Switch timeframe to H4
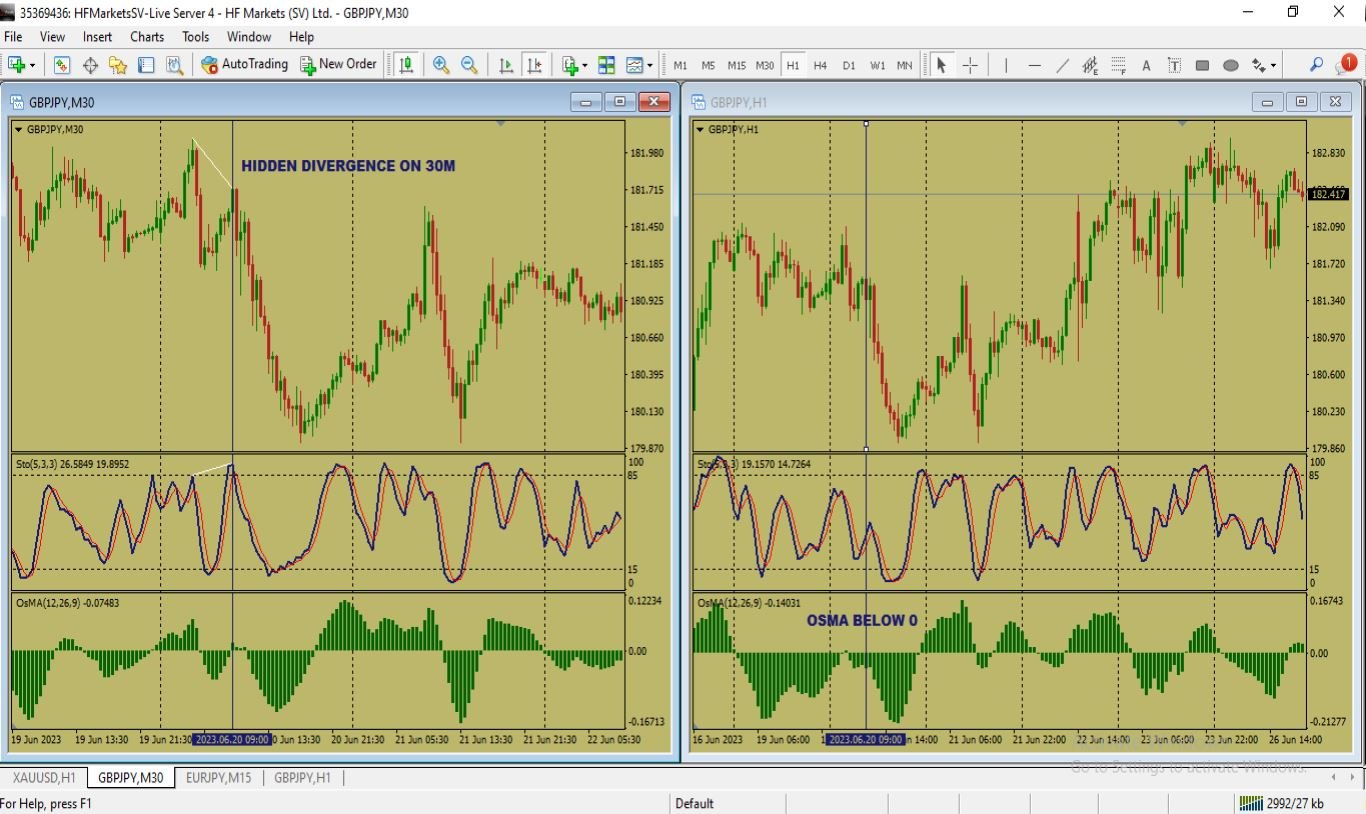Screen dimensions: 1366x814 [x=820, y=65]
